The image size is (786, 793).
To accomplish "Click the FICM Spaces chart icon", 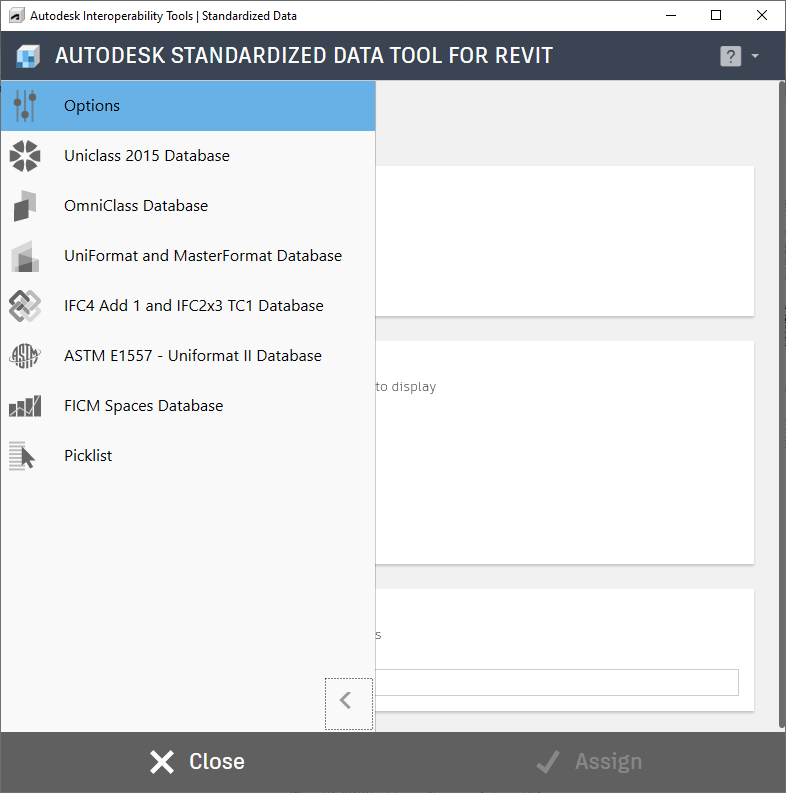I will click(25, 406).
